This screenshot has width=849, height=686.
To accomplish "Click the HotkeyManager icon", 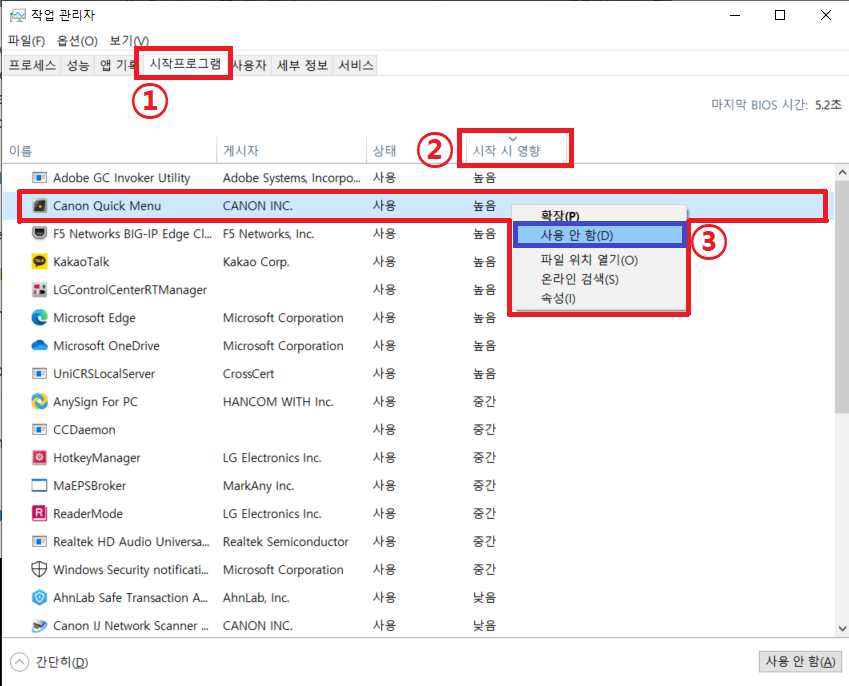I will tap(39, 458).
